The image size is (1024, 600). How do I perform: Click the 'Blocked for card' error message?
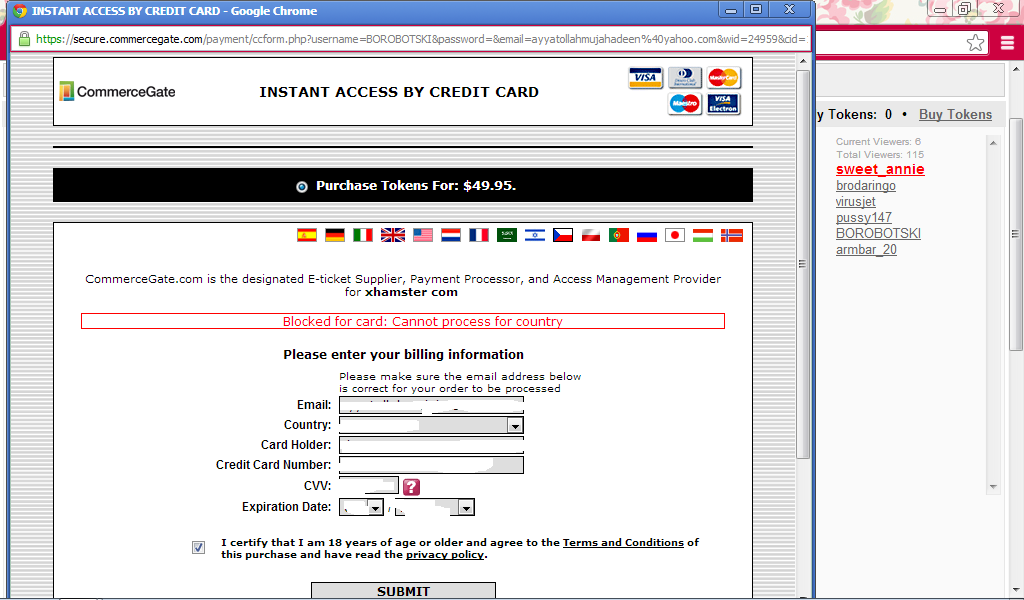(x=403, y=321)
